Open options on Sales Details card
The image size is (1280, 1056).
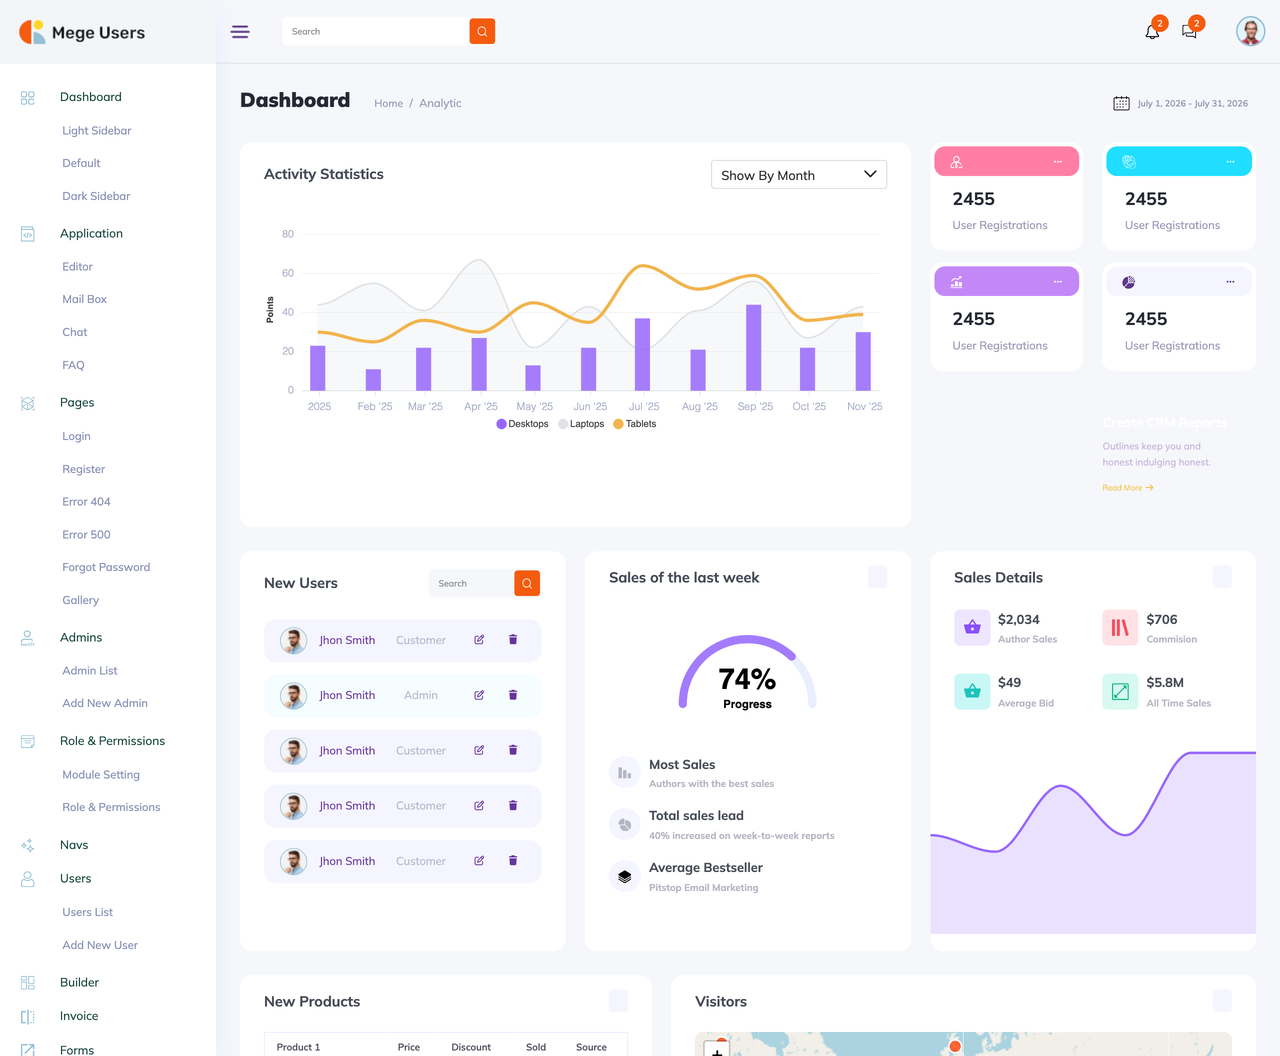point(1222,577)
